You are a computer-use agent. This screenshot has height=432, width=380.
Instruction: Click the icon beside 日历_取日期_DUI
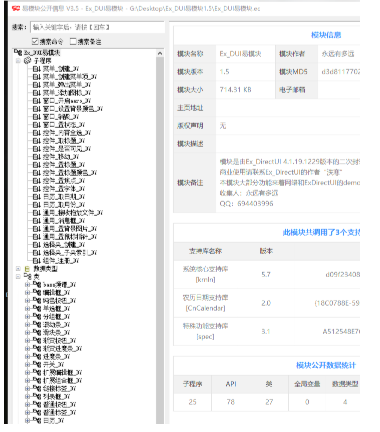[37, 197]
